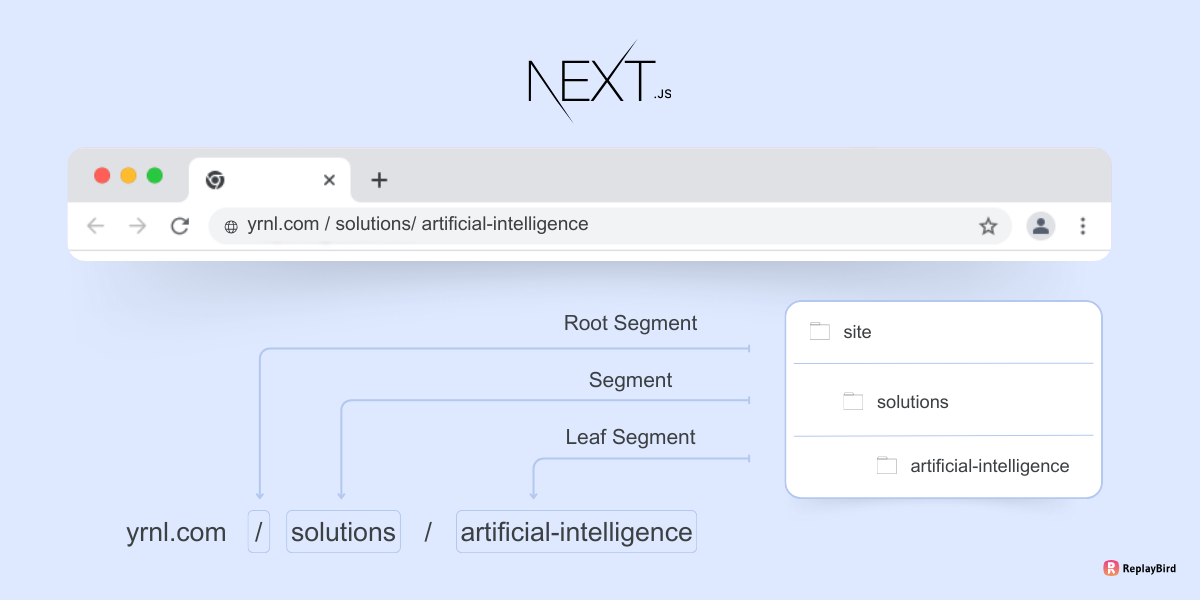Image resolution: width=1200 pixels, height=600 pixels.
Task: Click the globe site info icon
Action: coord(231,226)
